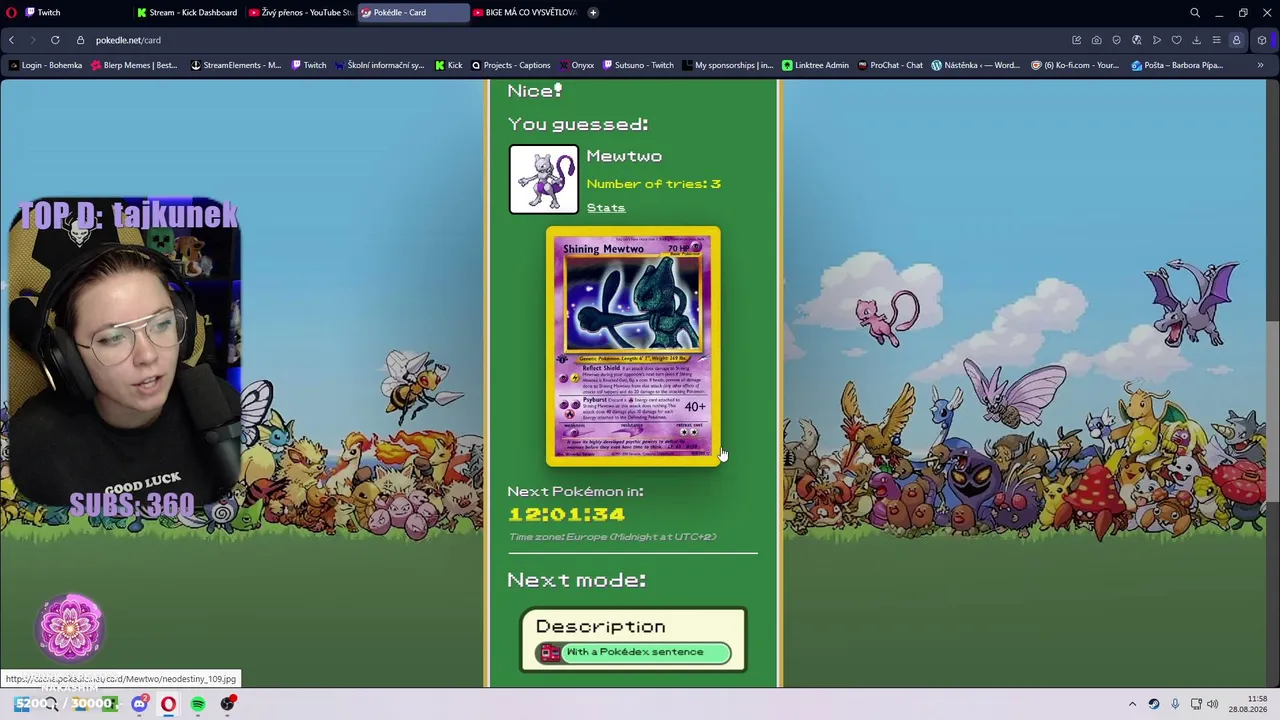
Task: Open the browser downloads icon
Action: (x=1197, y=40)
